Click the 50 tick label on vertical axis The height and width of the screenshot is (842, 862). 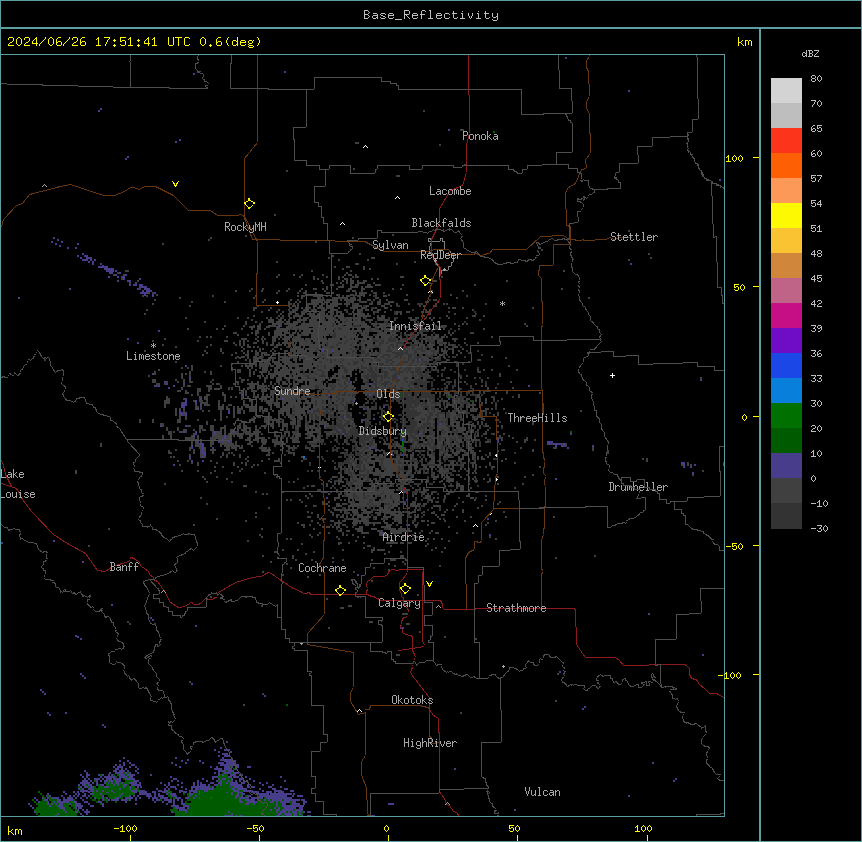pos(739,287)
